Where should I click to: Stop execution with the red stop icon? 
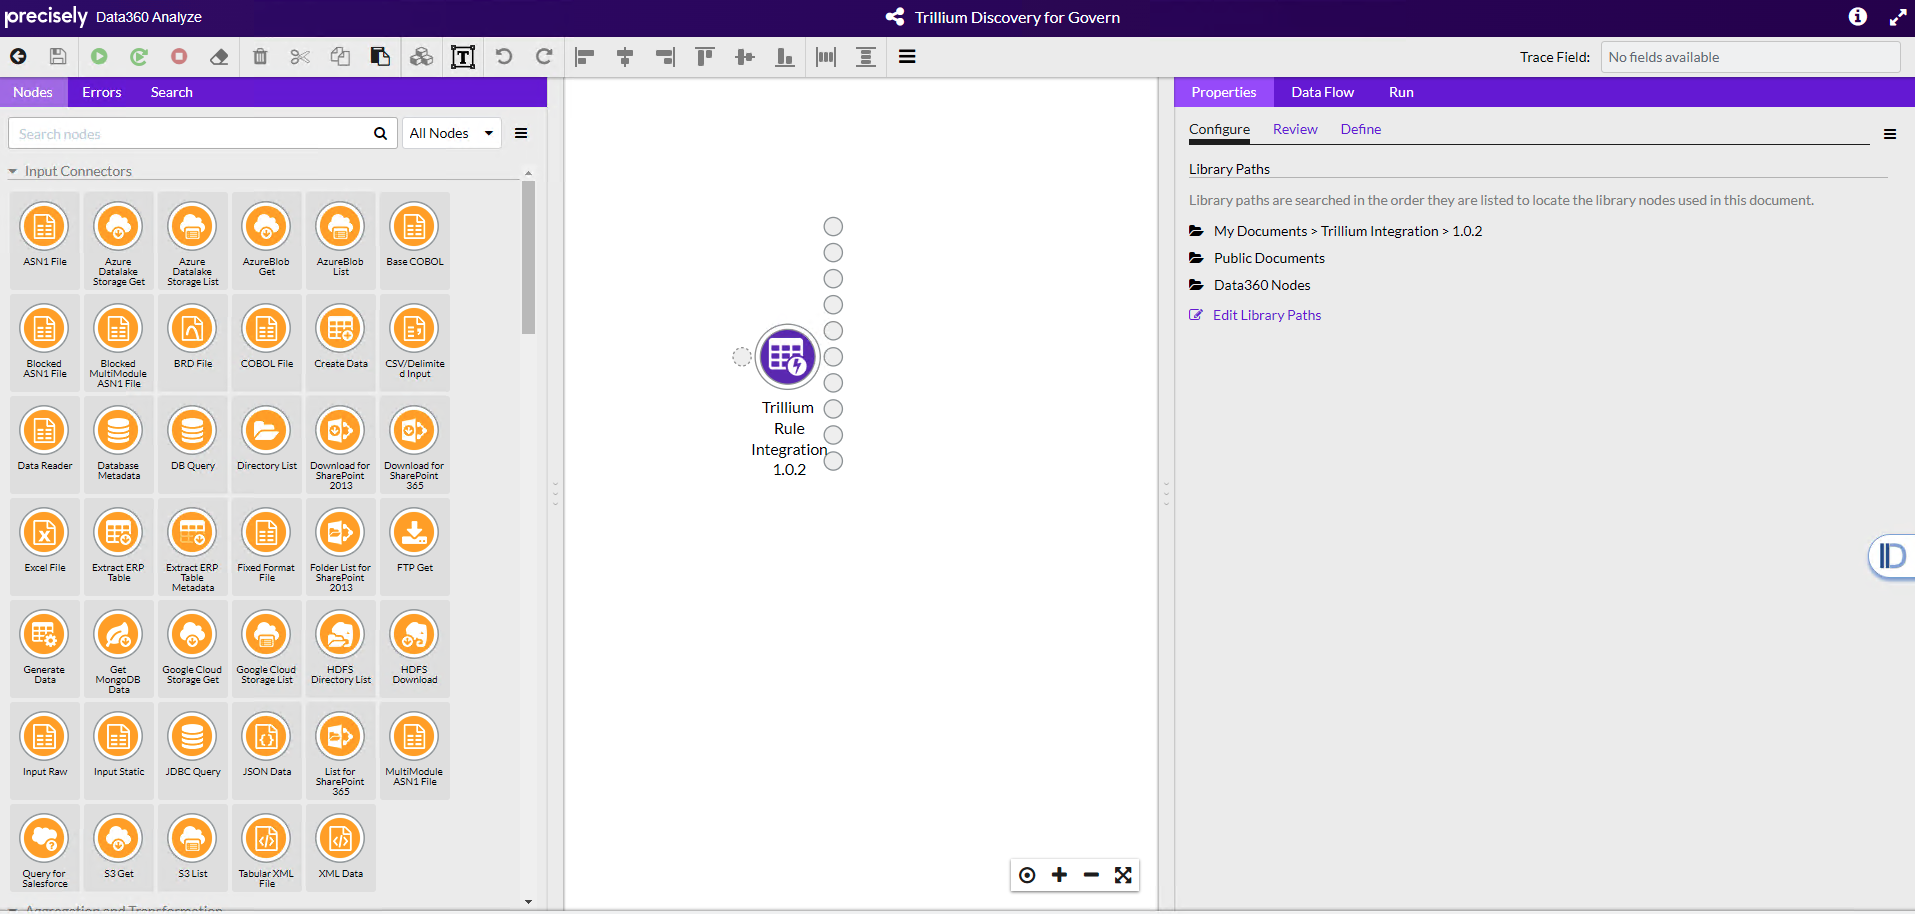click(x=179, y=57)
